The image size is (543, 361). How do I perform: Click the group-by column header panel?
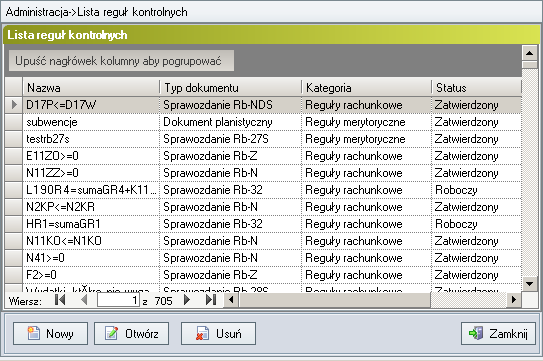121,61
